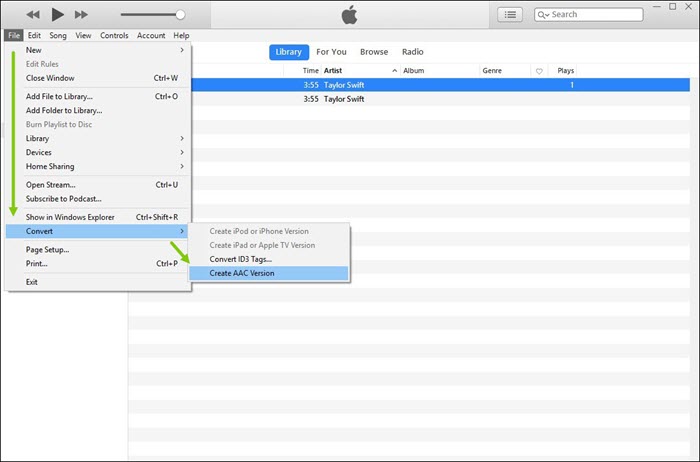Open the Account menu
This screenshot has width=700, height=462.
coord(151,35)
